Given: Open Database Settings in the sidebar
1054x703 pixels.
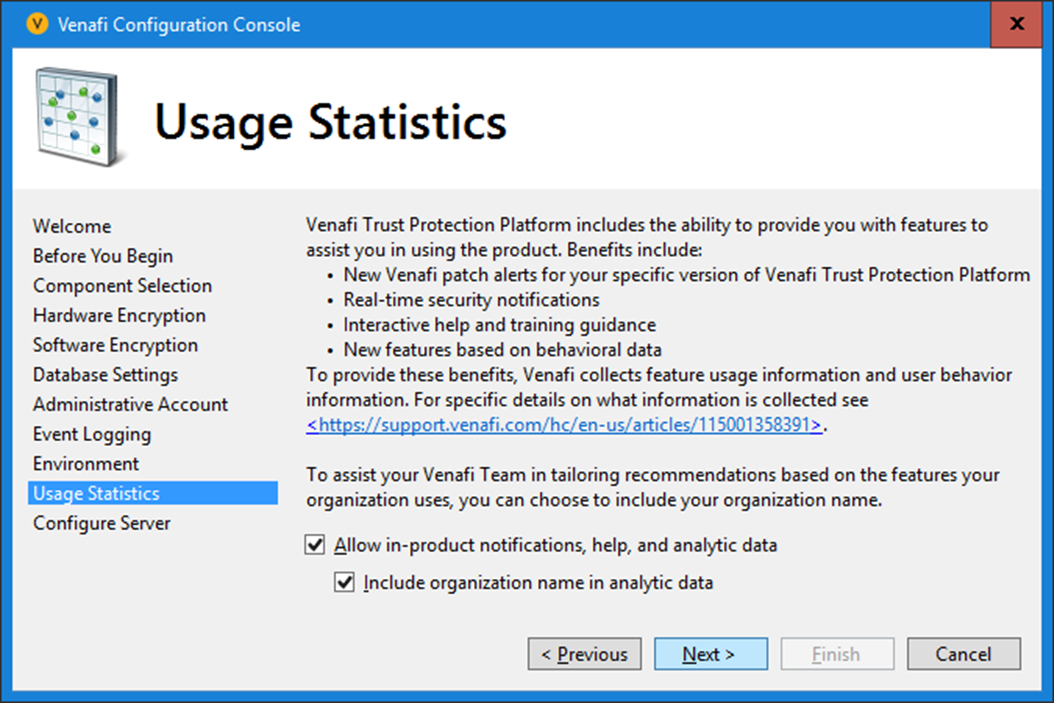Looking at the screenshot, I should [x=105, y=375].
